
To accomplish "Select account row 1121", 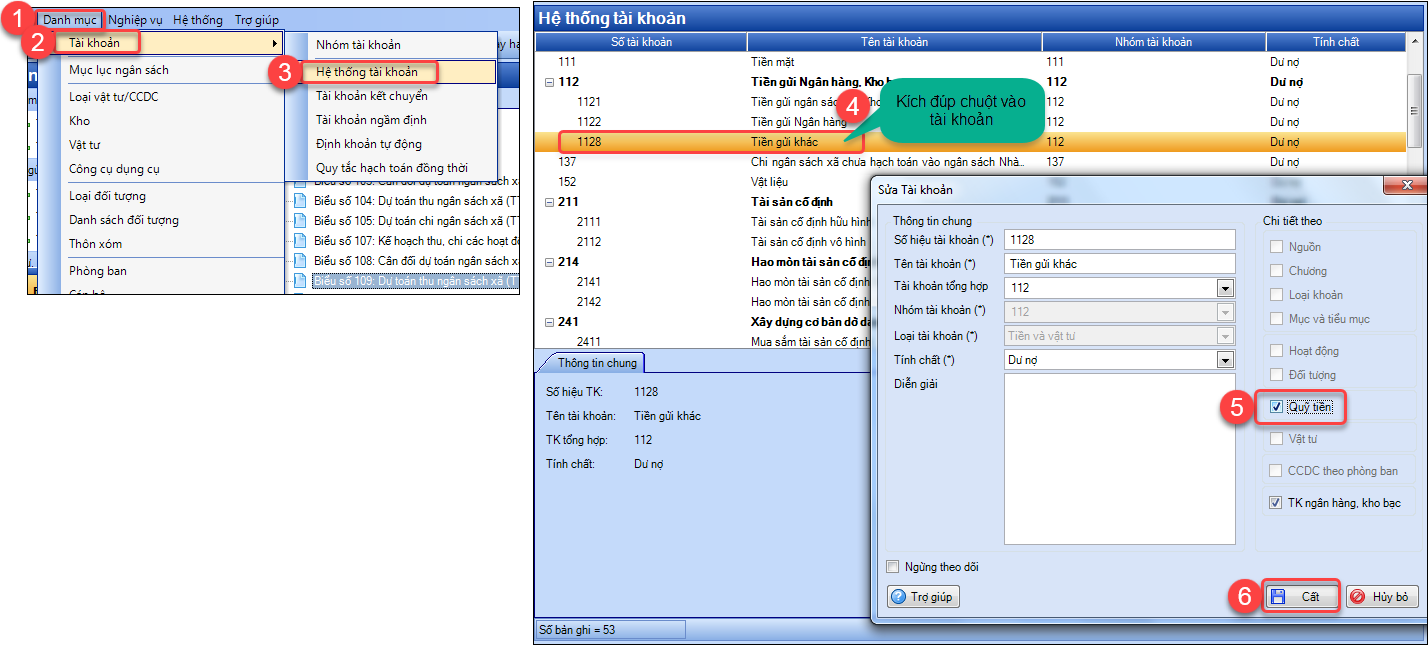I will (970, 102).
